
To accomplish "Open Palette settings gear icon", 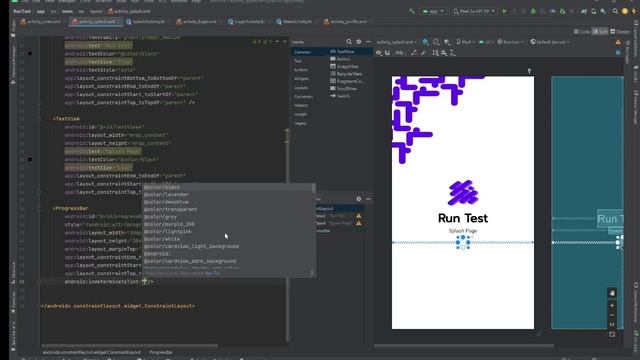I will coord(358,42).
